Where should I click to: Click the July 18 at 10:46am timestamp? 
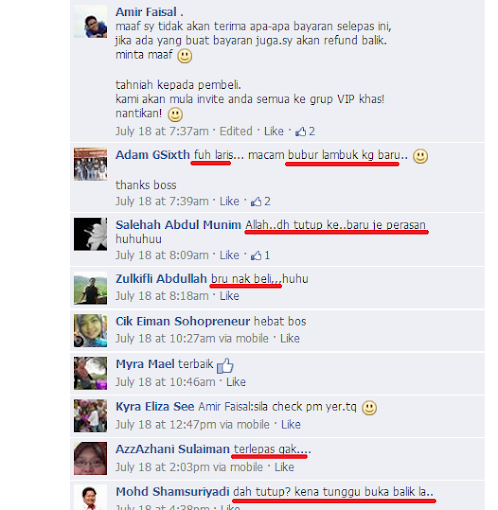[x=165, y=382]
